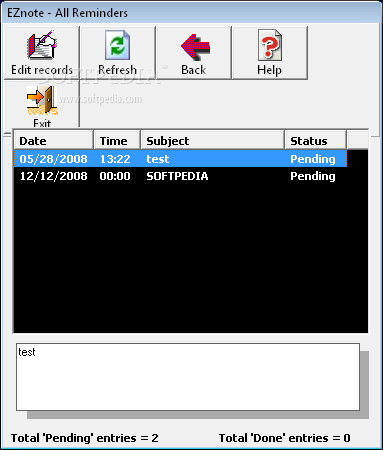Select the 05/28/2008 reminder date
Image resolution: width=383 pixels, height=450 pixels.
(53, 159)
